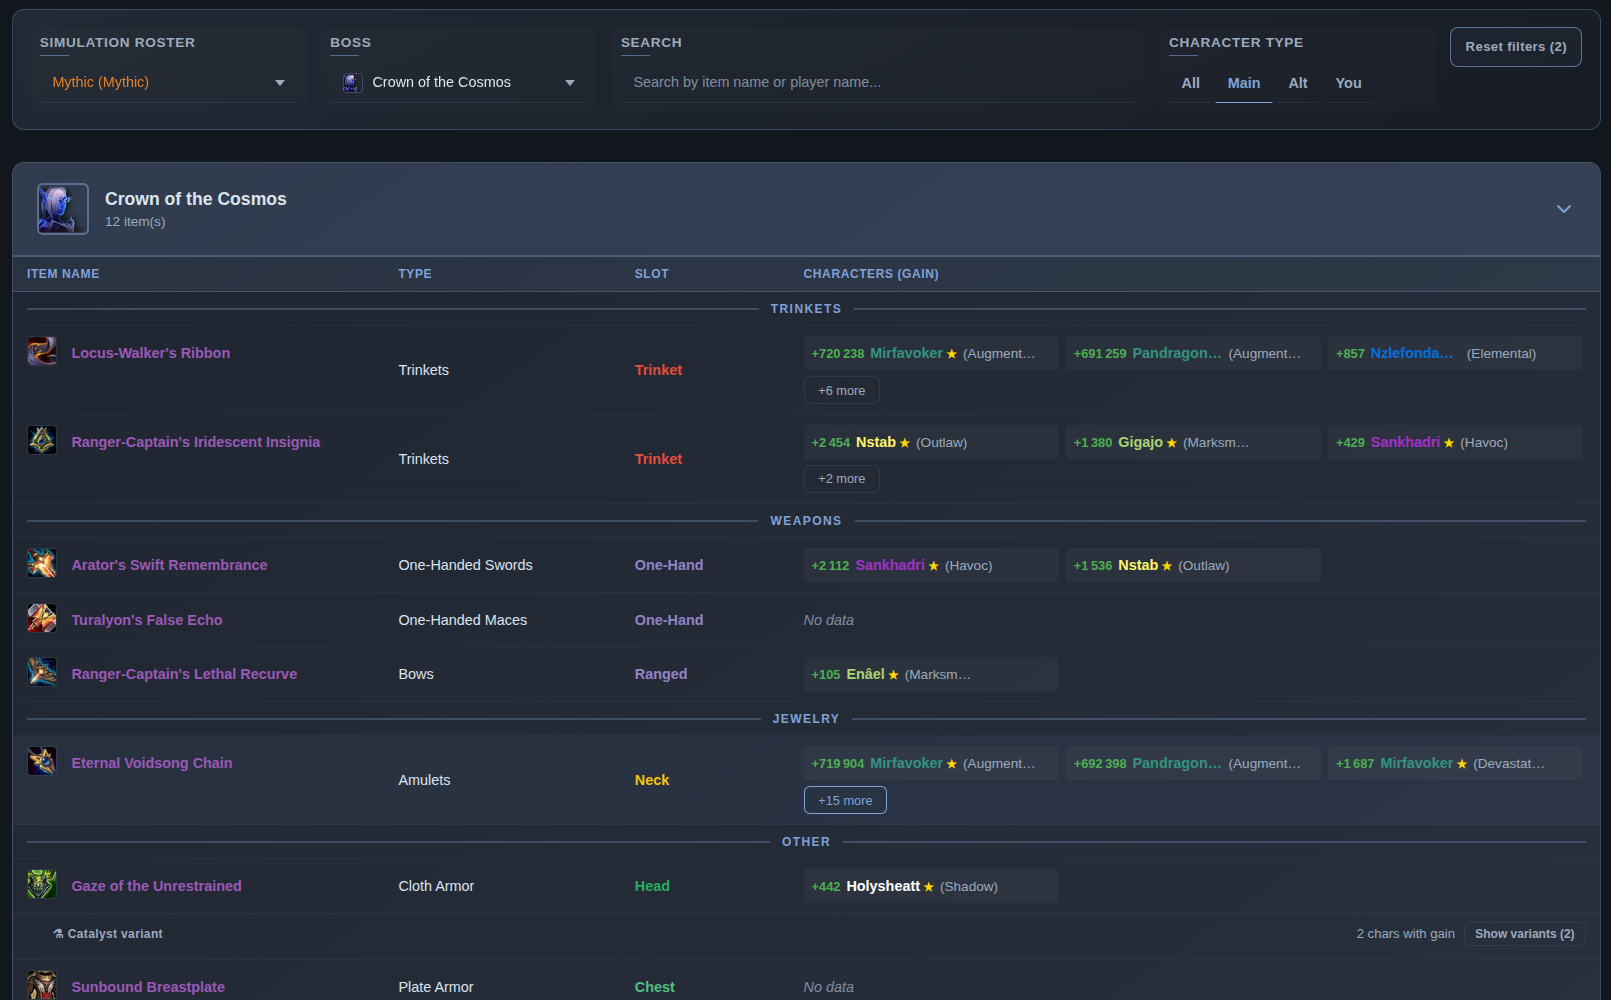Open Gaze of the Unrestrained link

[156, 886]
